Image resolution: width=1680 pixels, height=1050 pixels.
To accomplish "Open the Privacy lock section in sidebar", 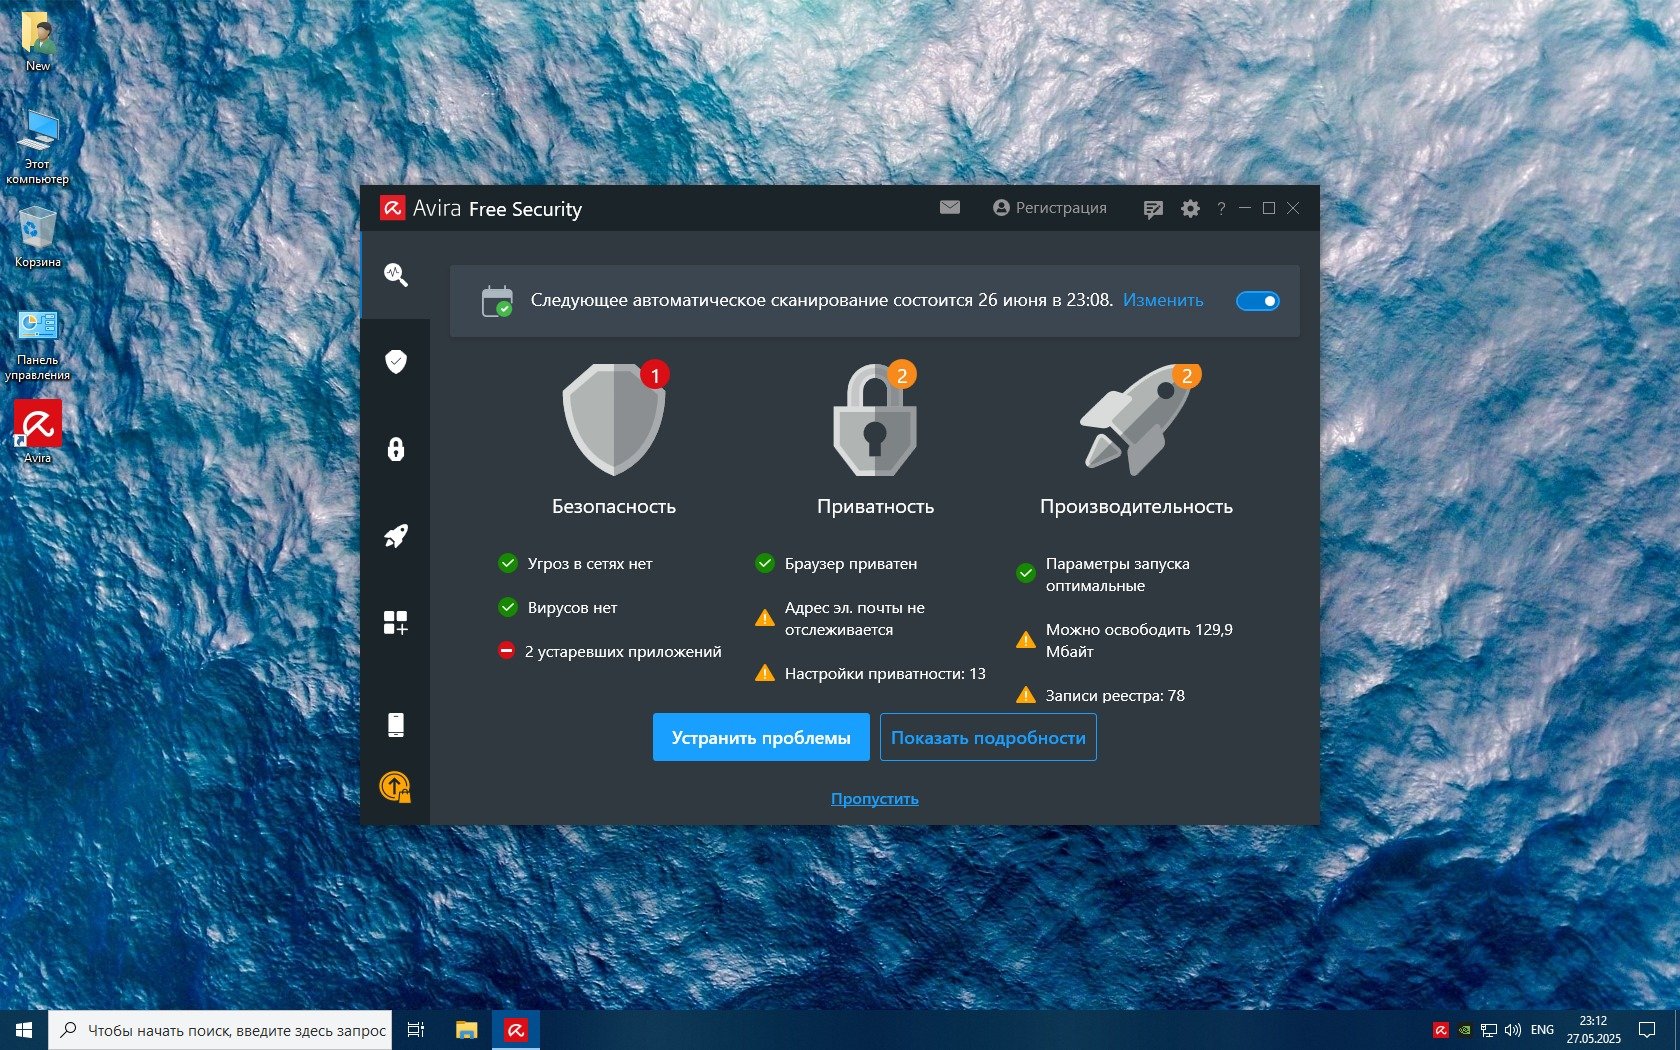I will (396, 448).
